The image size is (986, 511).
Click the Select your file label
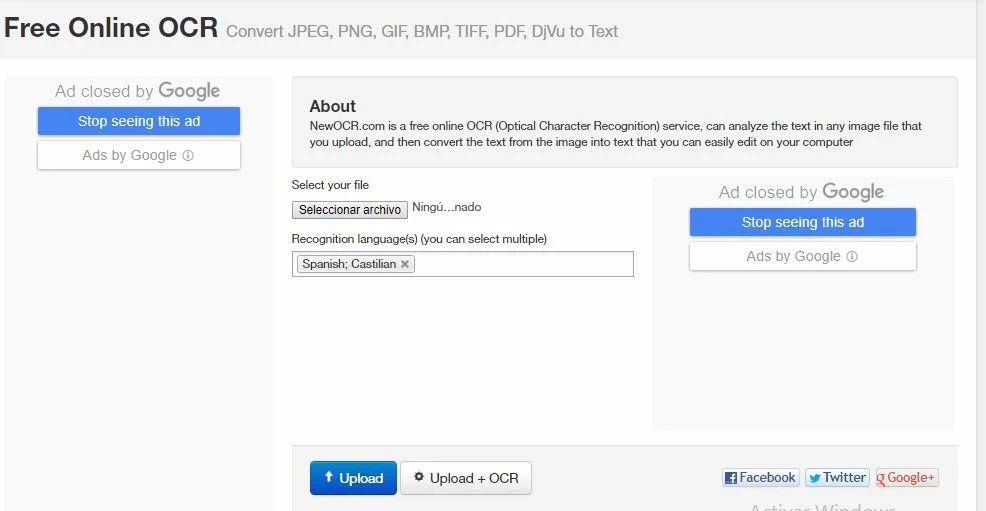tap(330, 185)
